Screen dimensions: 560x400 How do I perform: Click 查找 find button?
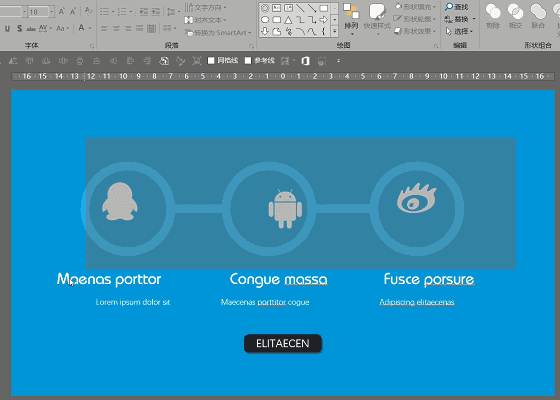[x=457, y=7]
